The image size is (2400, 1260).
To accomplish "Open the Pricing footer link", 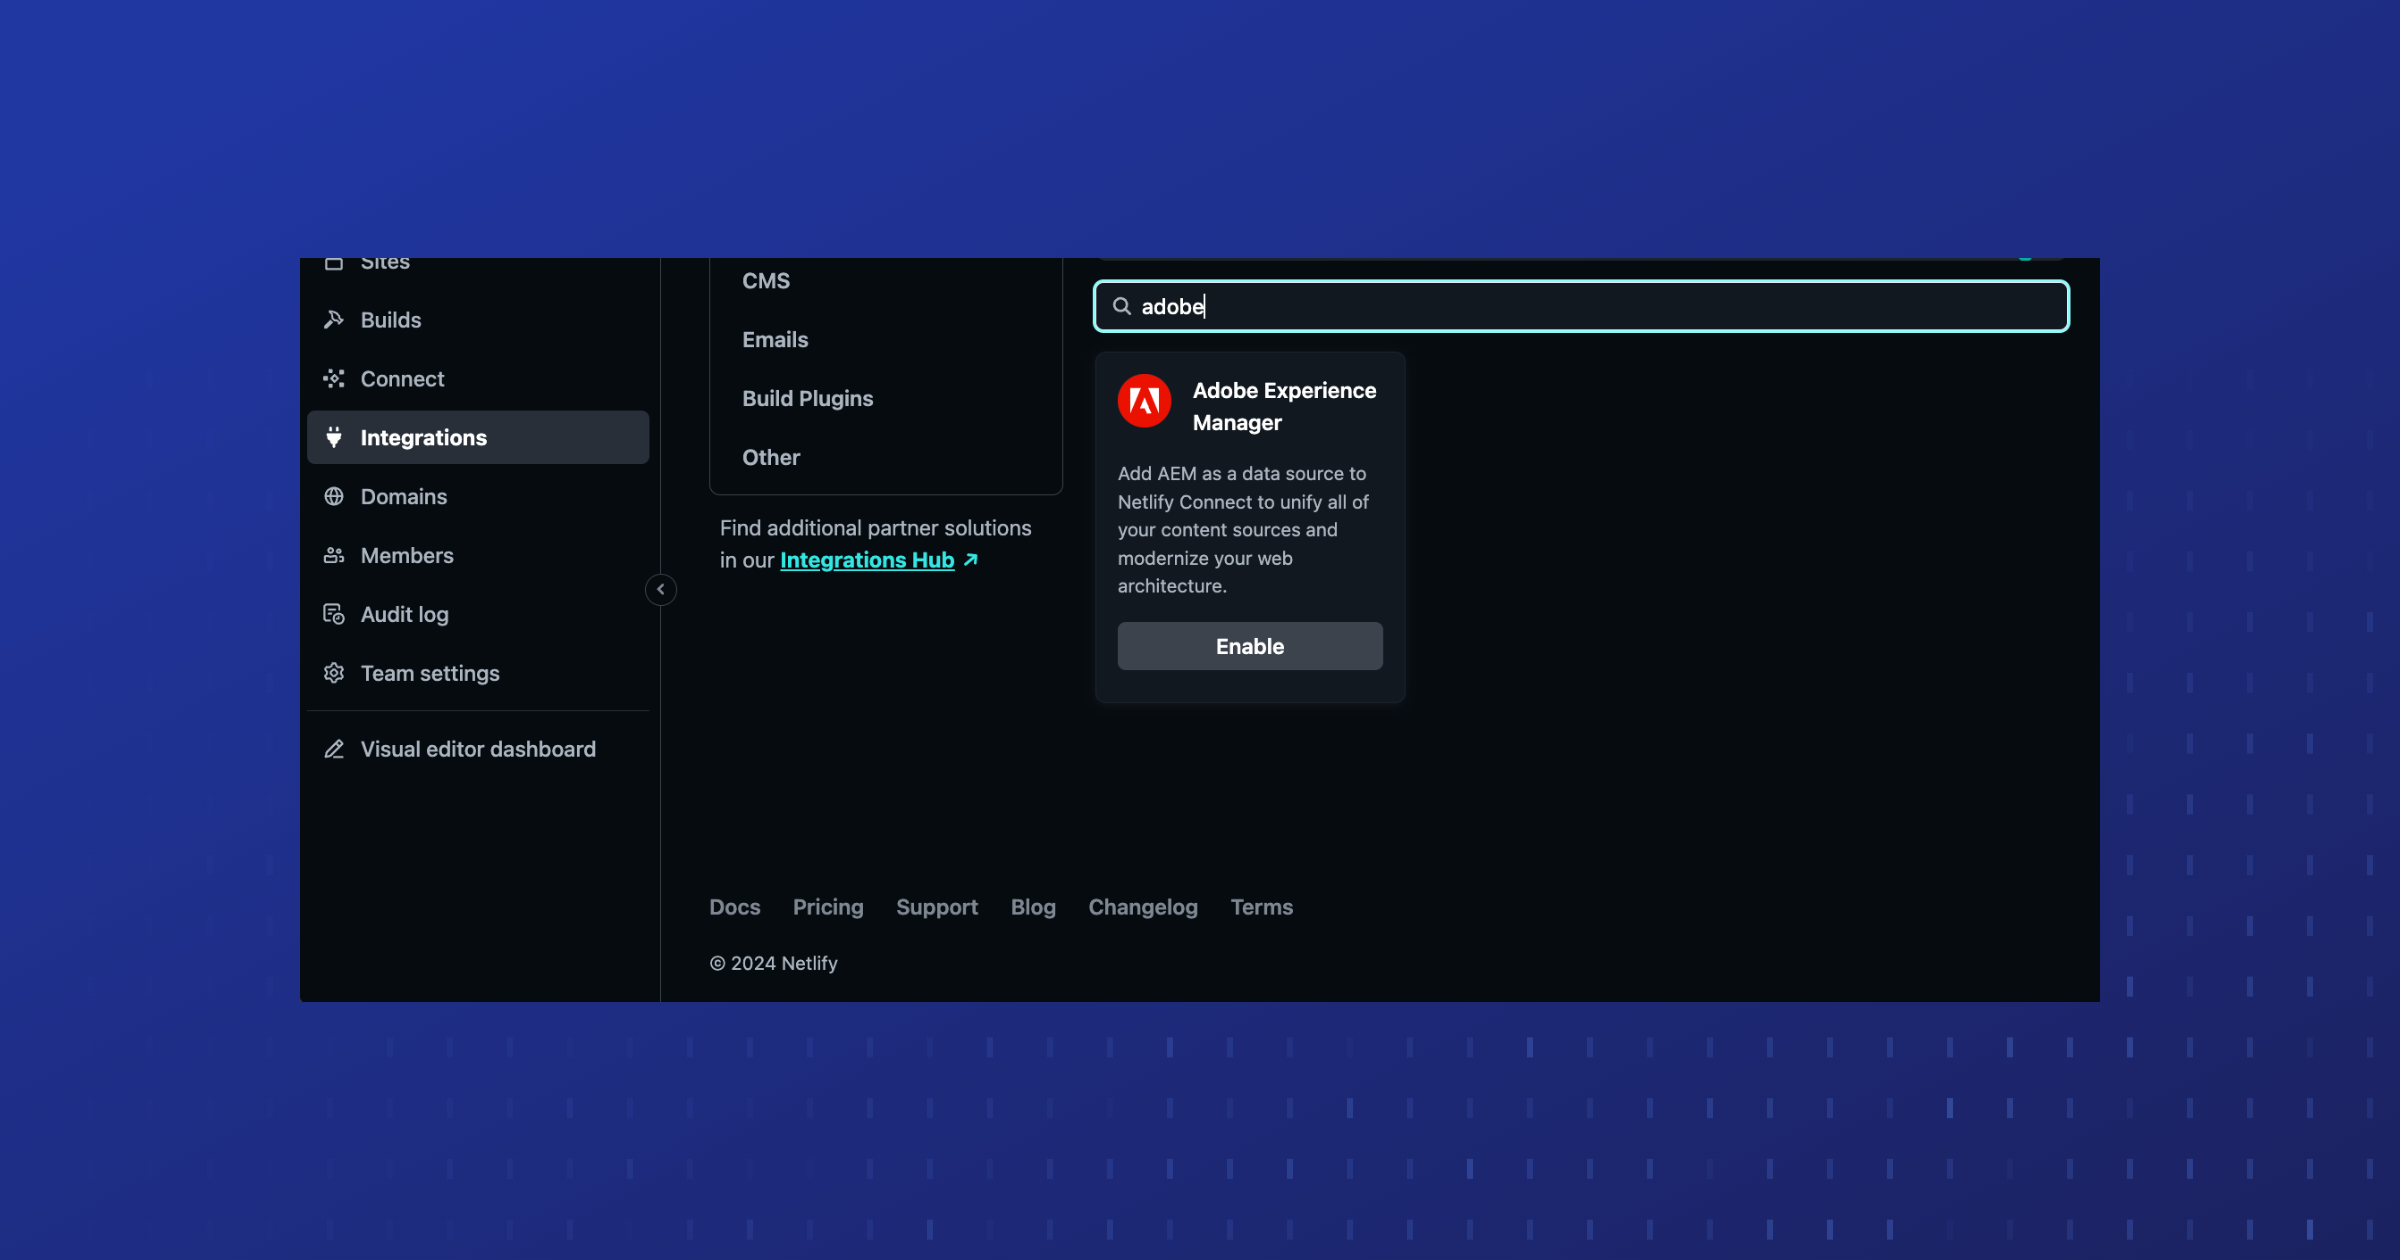I will (828, 908).
